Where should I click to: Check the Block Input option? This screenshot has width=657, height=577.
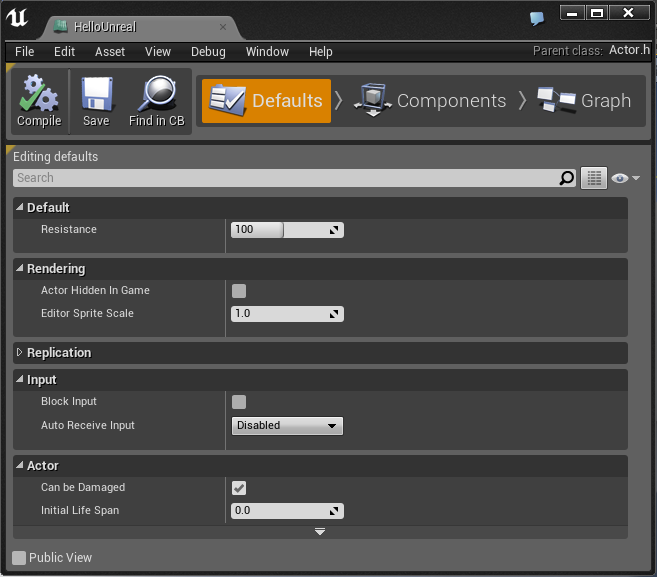[x=239, y=402]
